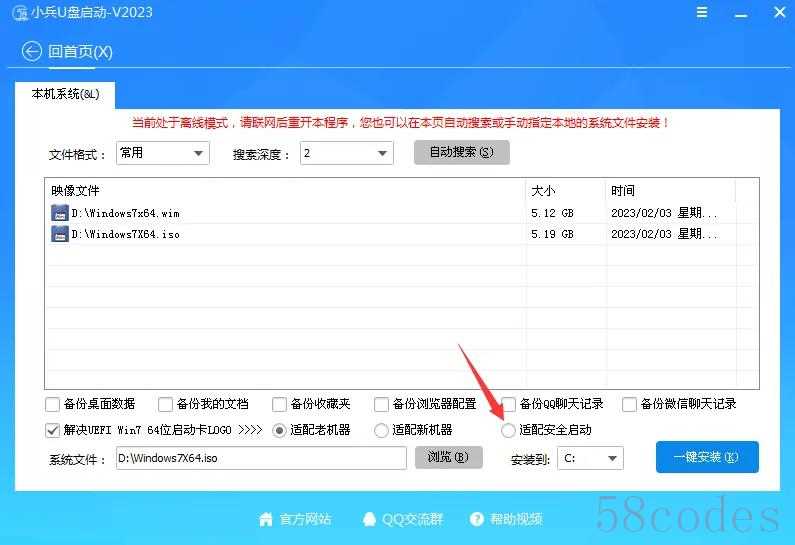Open the 搜索深度 dropdown
Viewport: 795px width, 545px height.
click(x=347, y=153)
